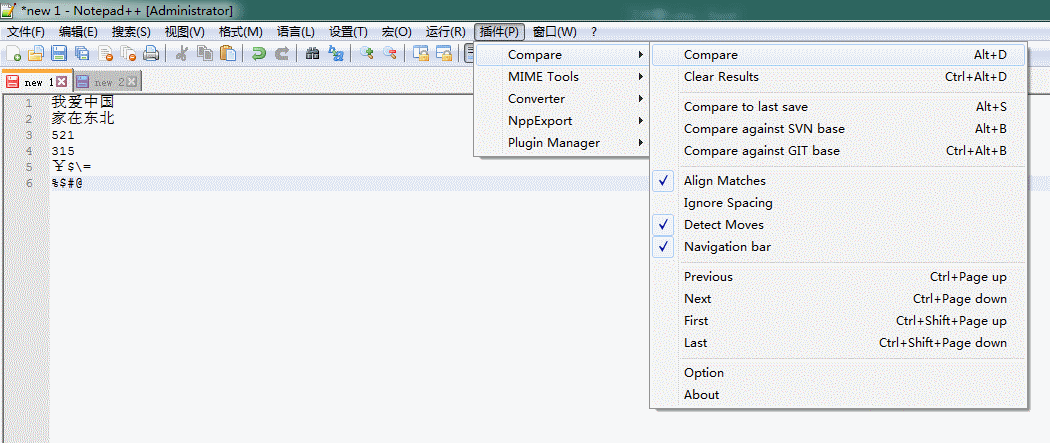
Task: Click the Replace toolbar icon
Action: tap(336, 54)
